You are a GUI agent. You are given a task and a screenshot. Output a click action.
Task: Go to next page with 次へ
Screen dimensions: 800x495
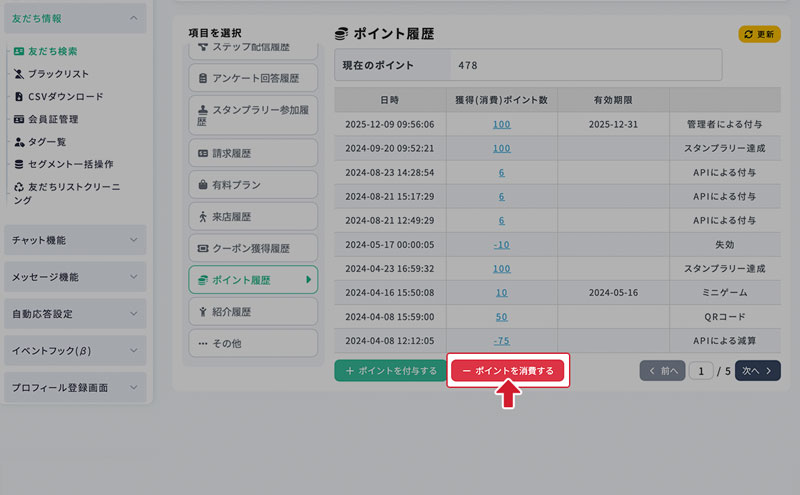(757, 371)
